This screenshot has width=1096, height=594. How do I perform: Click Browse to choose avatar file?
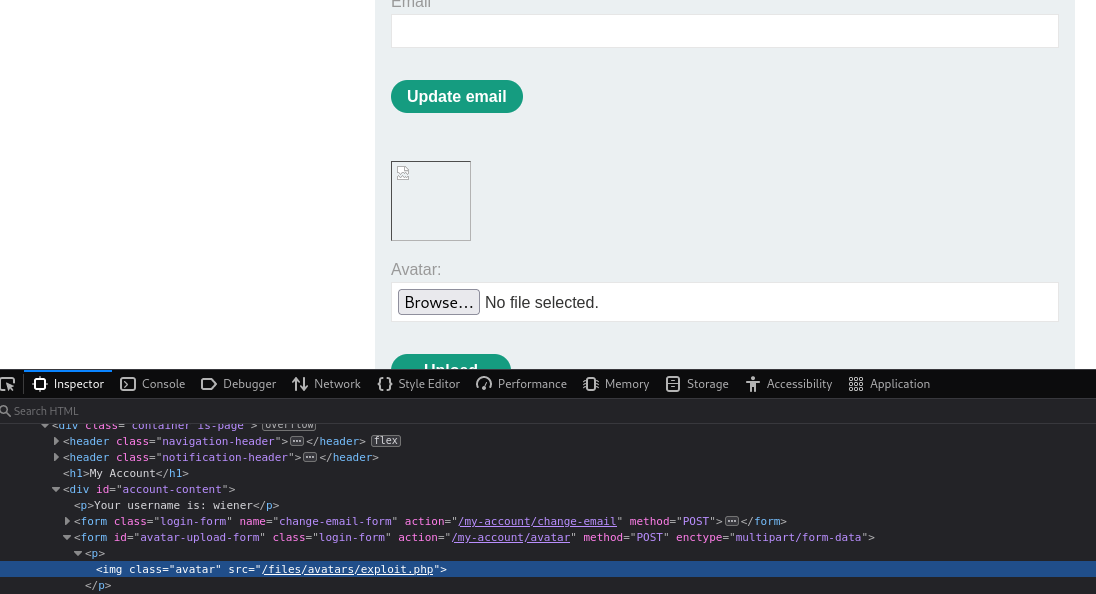coord(438,302)
